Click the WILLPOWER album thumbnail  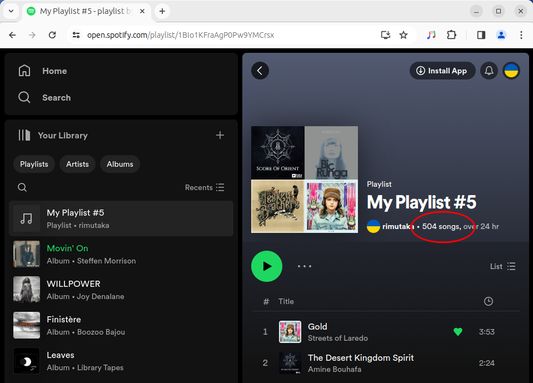(x=27, y=290)
